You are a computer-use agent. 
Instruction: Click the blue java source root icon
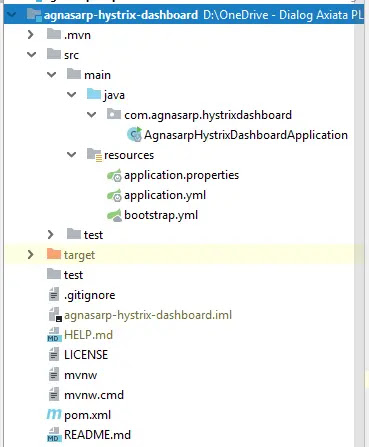(94, 94)
